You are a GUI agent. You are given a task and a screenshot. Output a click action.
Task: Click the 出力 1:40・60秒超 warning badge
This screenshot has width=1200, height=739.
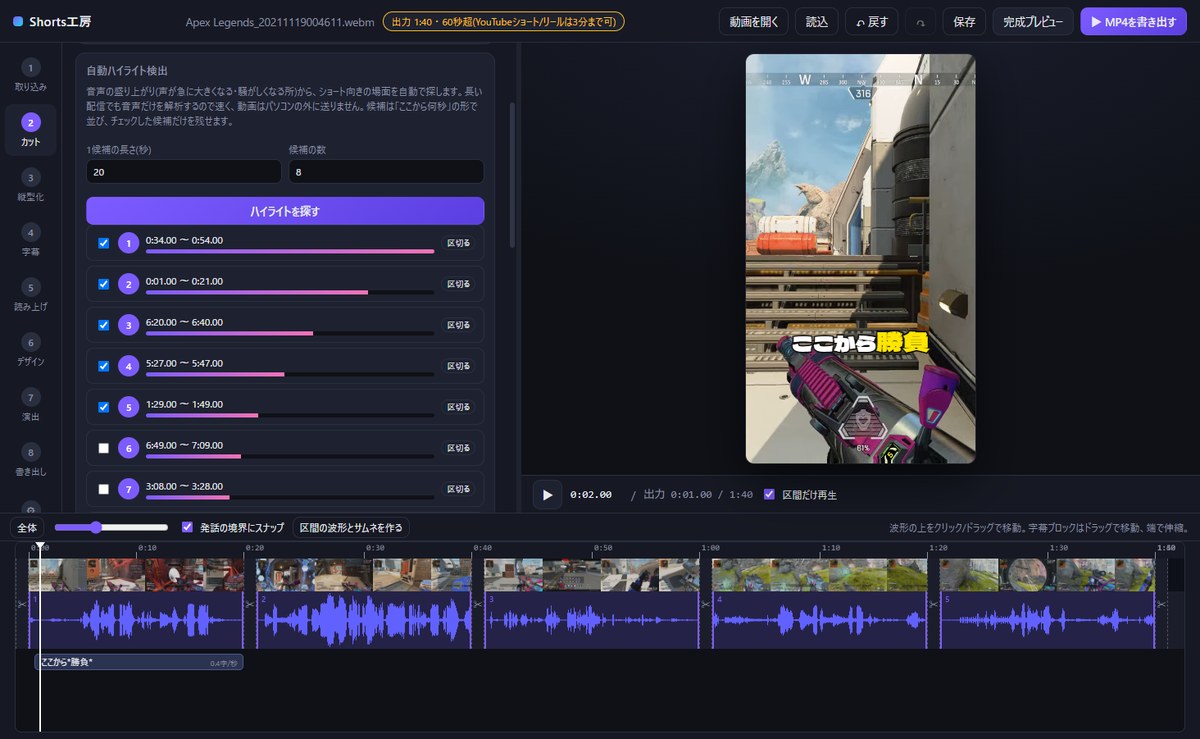tap(503, 21)
